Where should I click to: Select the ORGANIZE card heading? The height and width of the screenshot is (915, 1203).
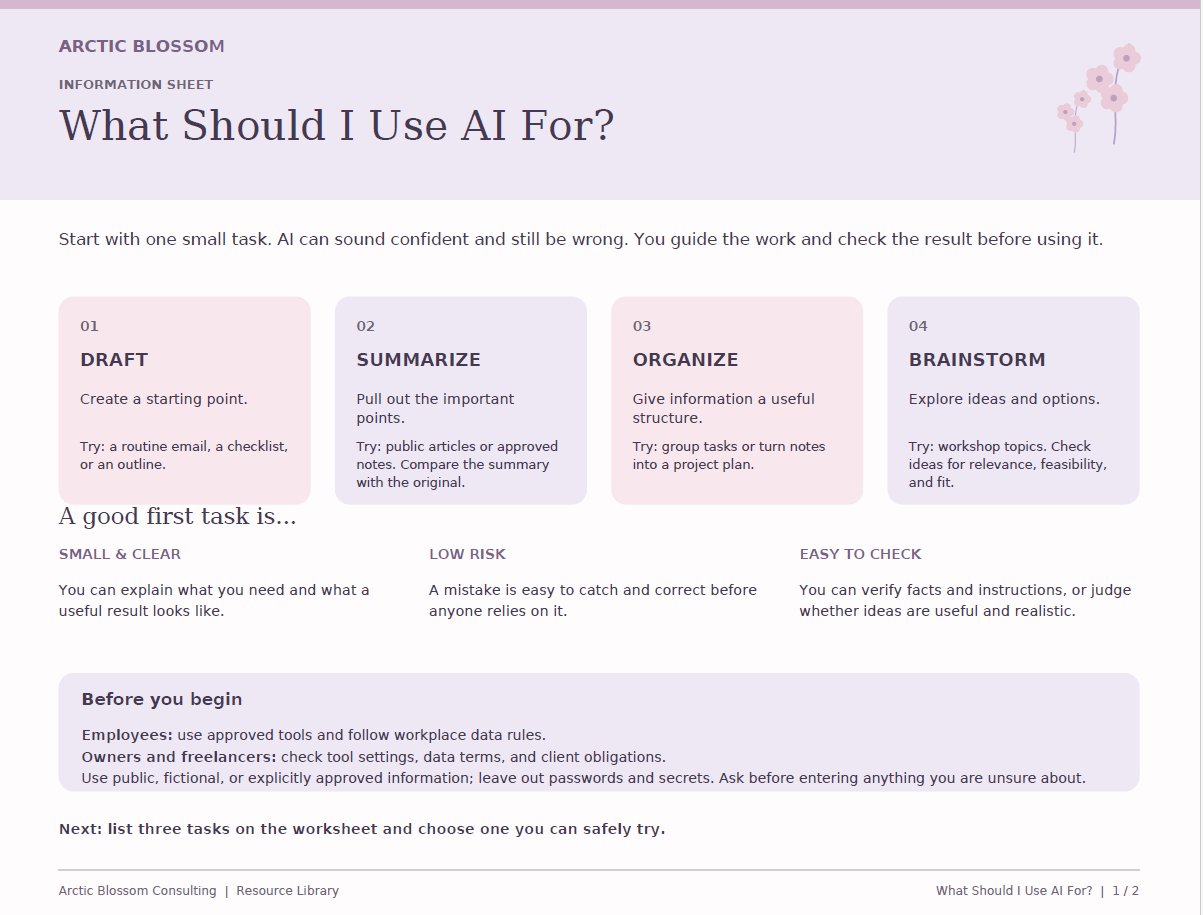point(685,360)
